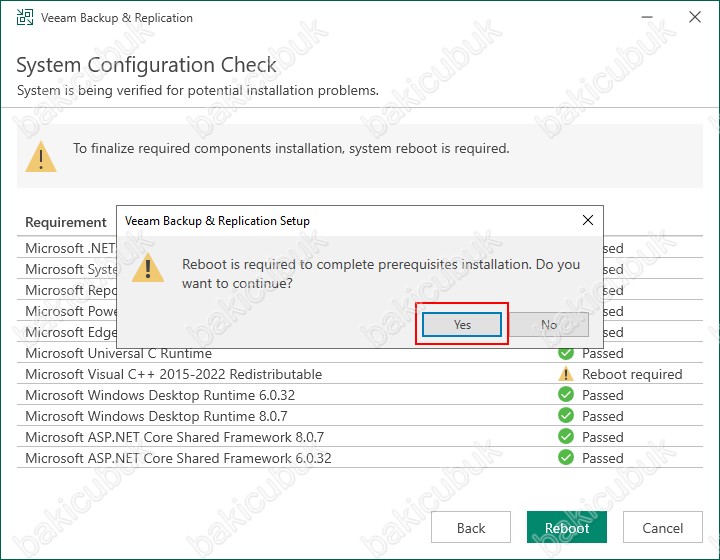Click green check for ASP.NET Core 8.0.7
The width and height of the screenshot is (720, 560).
pyautogui.click(x=566, y=437)
